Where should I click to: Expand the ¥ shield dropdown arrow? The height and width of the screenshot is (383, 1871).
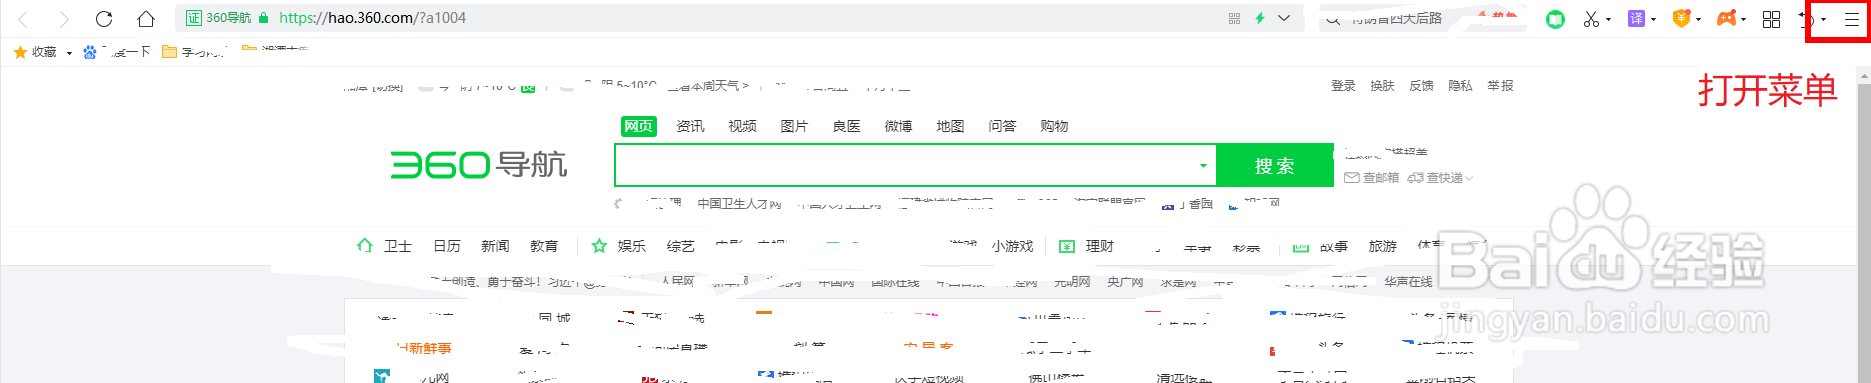1698,20
